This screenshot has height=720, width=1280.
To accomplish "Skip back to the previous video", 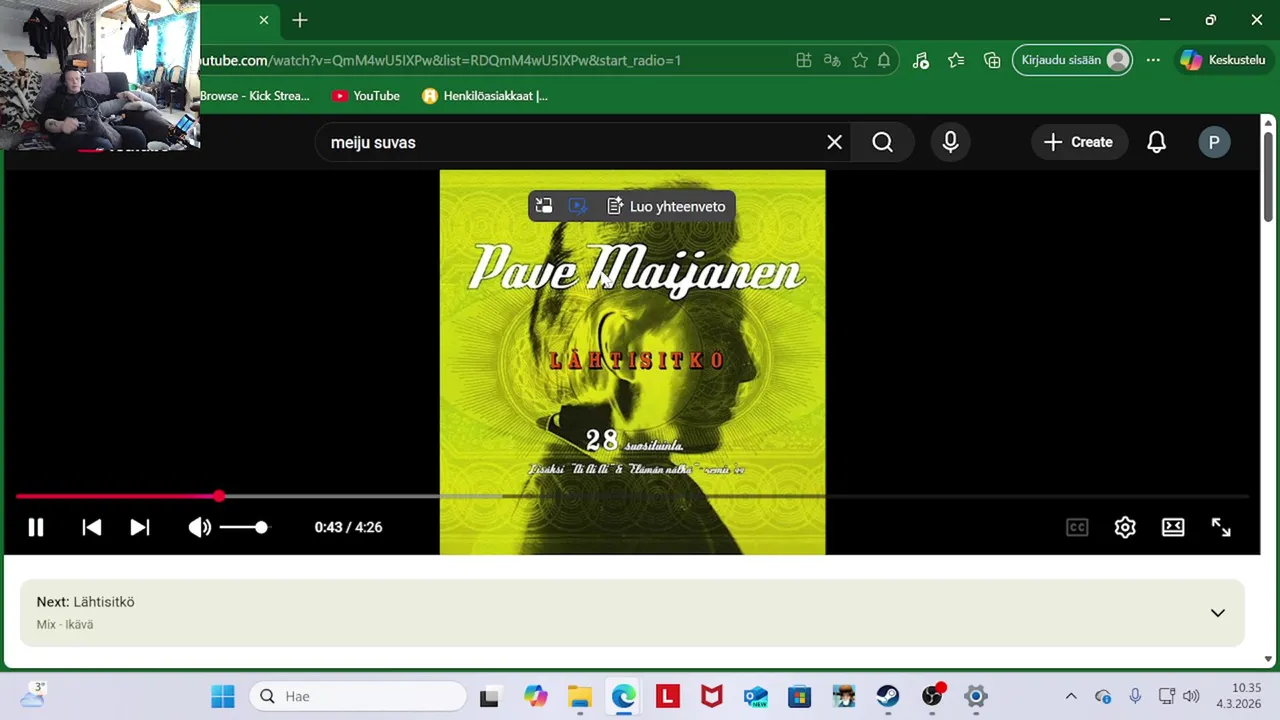I will pyautogui.click(x=91, y=527).
